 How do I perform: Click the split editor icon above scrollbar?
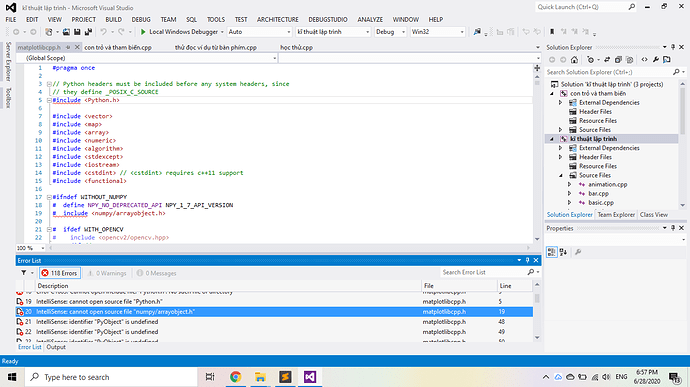click(537, 68)
